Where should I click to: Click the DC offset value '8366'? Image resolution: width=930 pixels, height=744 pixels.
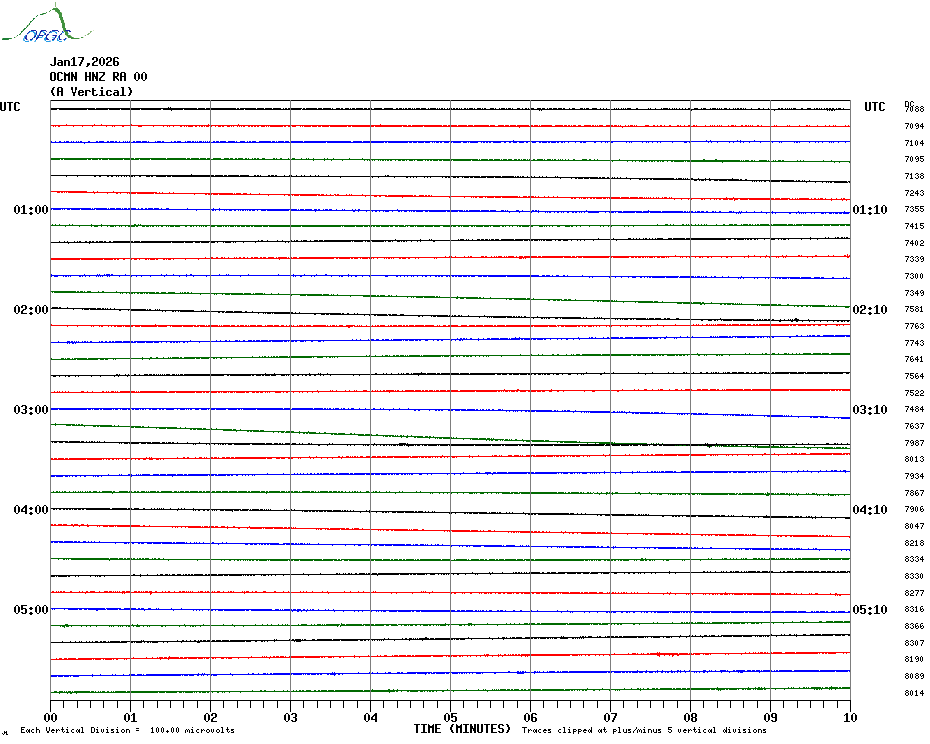tap(914, 627)
